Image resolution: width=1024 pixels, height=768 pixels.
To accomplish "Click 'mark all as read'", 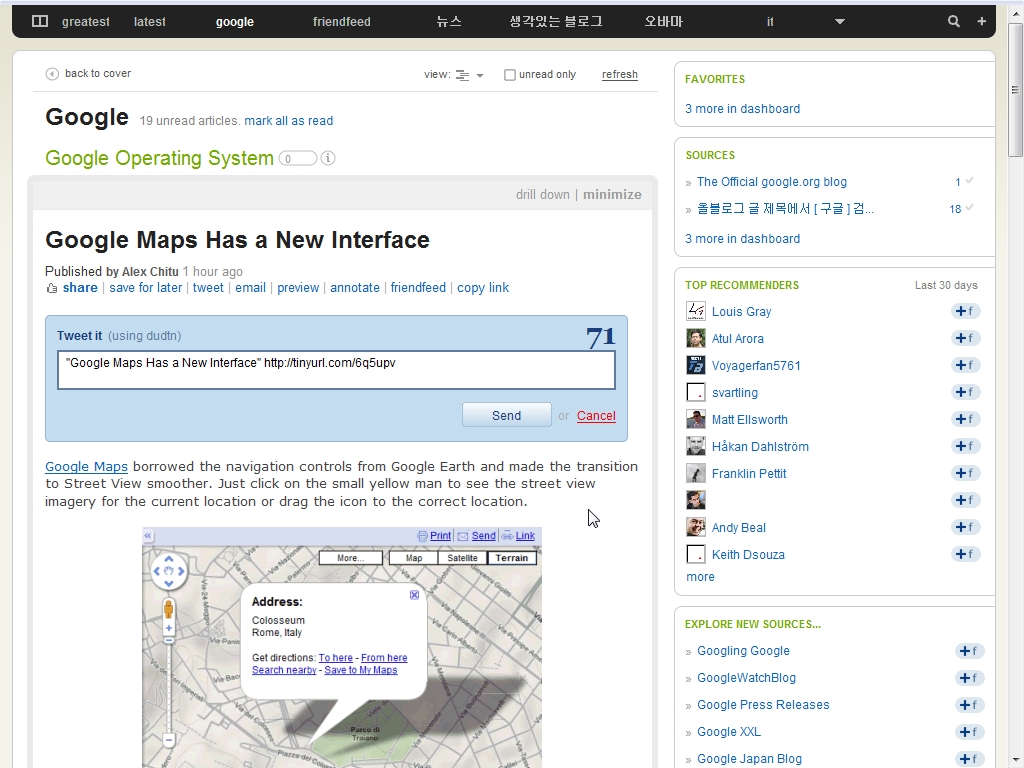I will coord(289,121).
